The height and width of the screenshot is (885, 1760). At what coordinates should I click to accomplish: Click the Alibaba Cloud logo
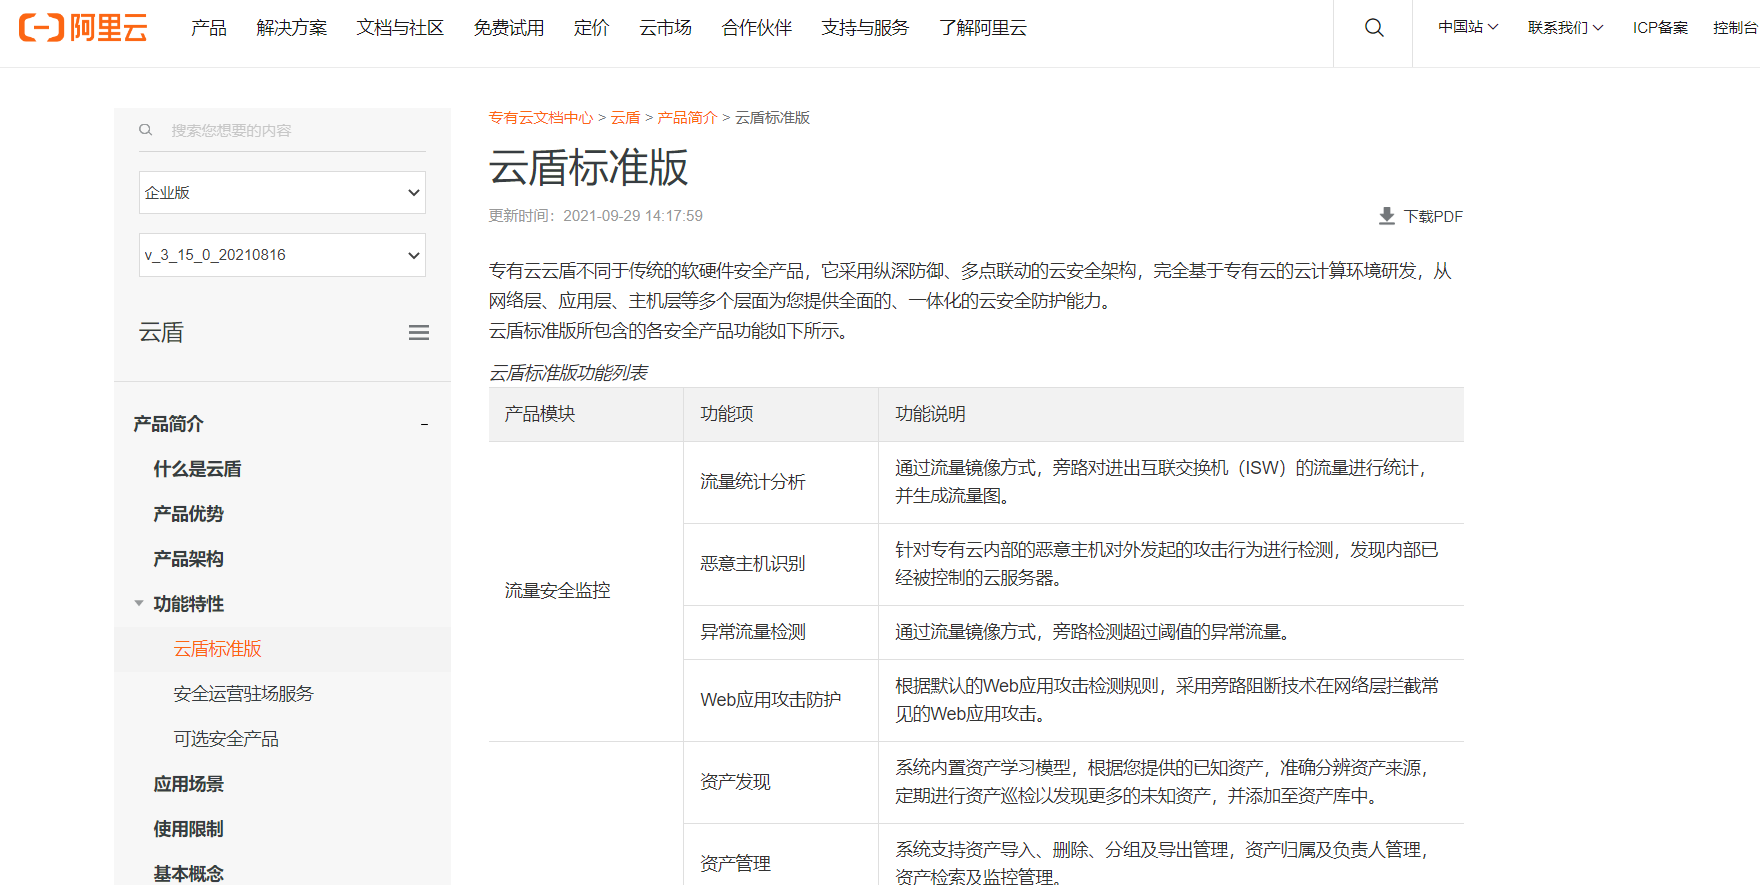83,28
